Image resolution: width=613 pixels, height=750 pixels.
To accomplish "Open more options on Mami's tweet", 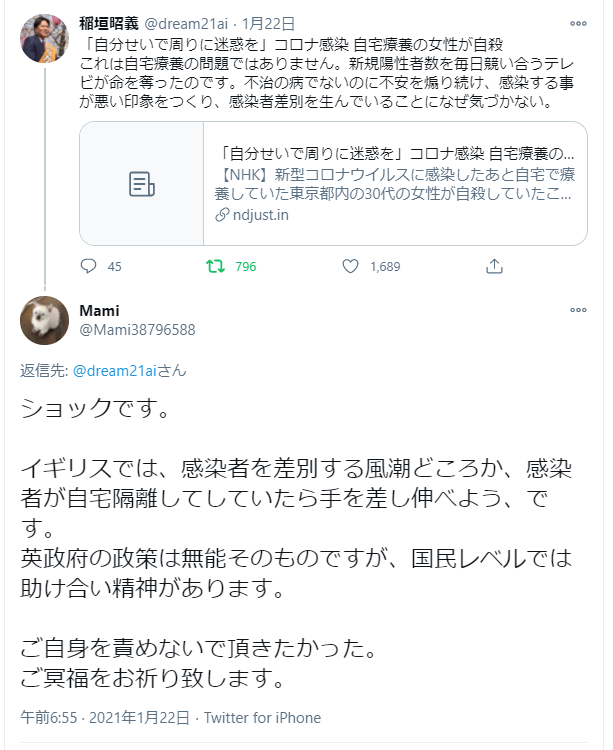I will [578, 311].
